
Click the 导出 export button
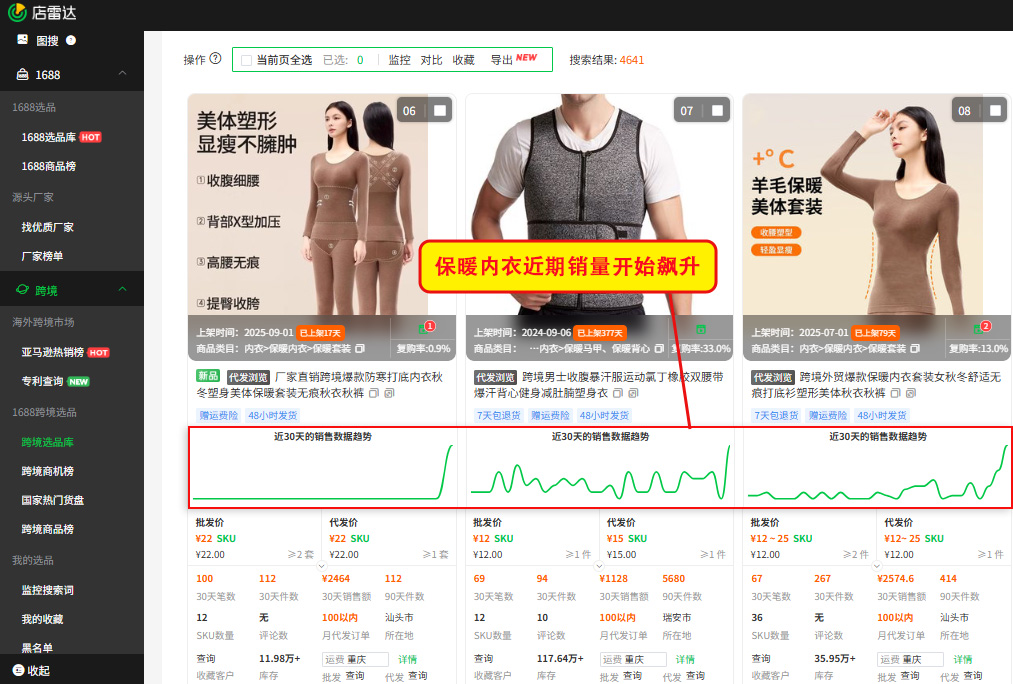501,60
